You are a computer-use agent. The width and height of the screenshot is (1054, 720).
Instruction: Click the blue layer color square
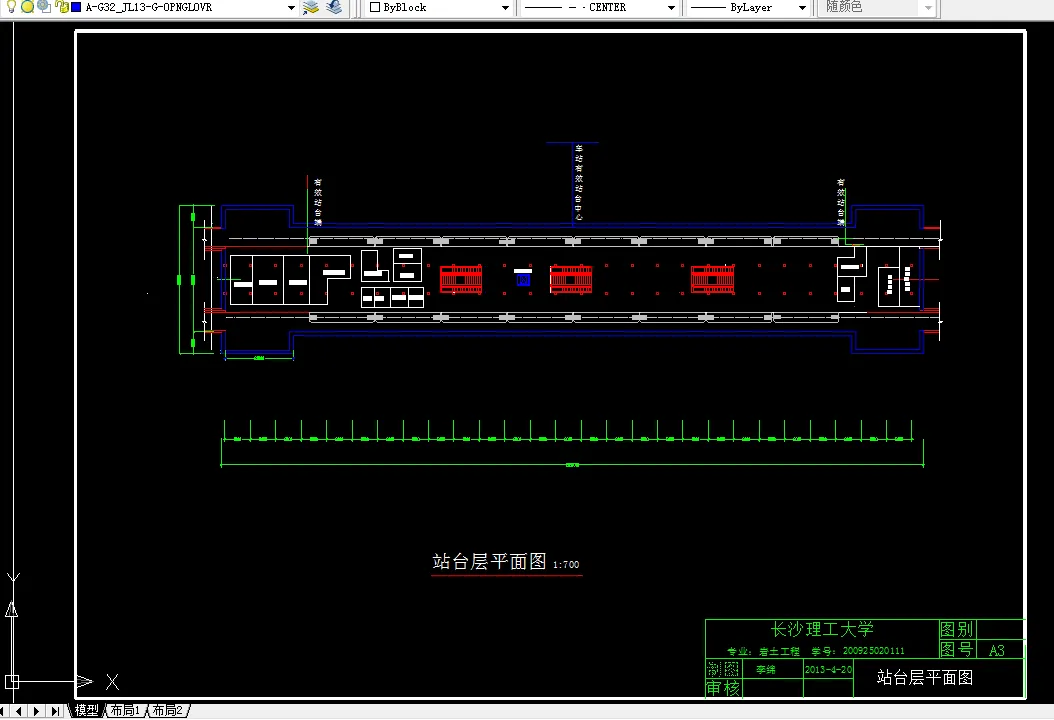76,7
